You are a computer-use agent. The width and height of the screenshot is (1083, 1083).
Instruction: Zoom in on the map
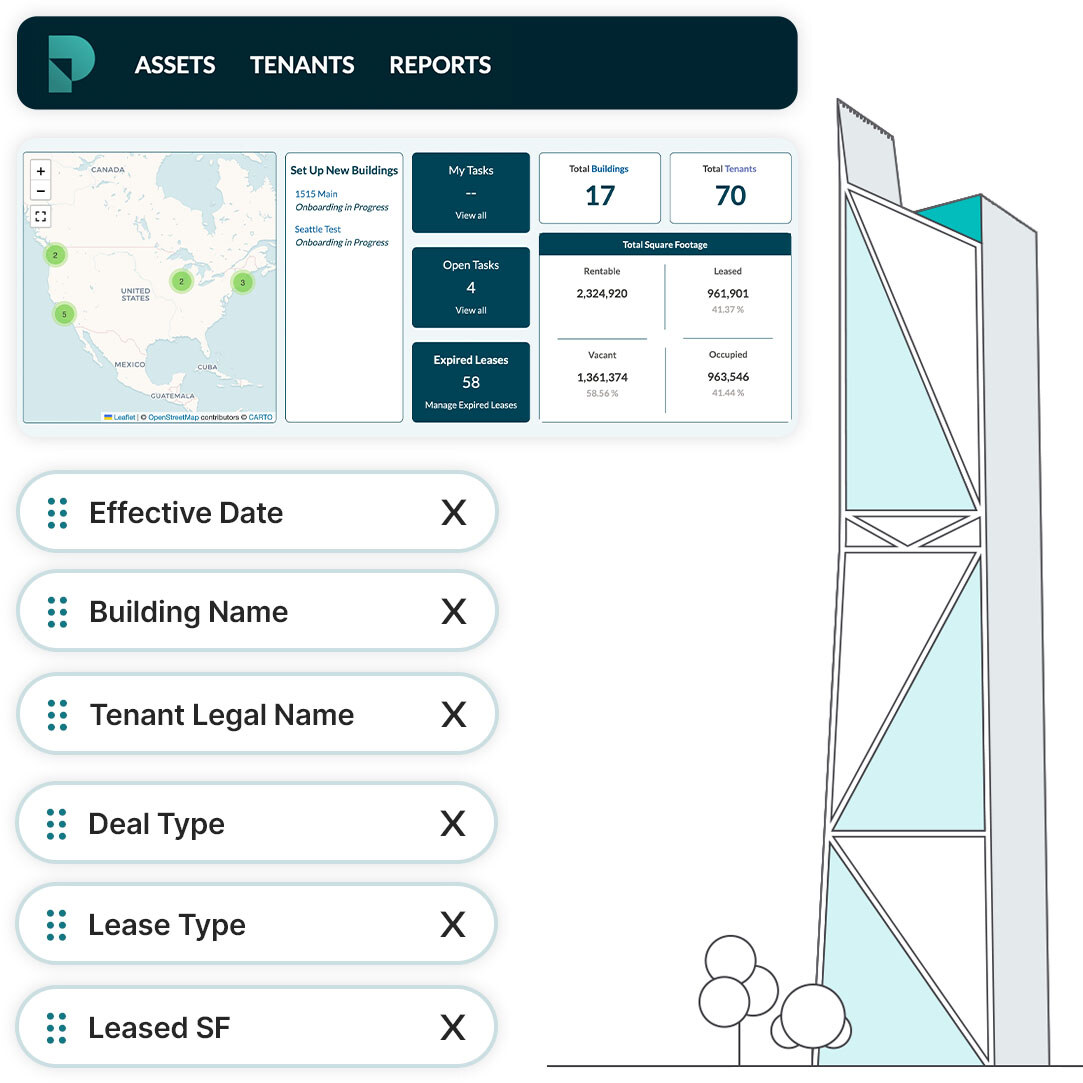[x=41, y=171]
